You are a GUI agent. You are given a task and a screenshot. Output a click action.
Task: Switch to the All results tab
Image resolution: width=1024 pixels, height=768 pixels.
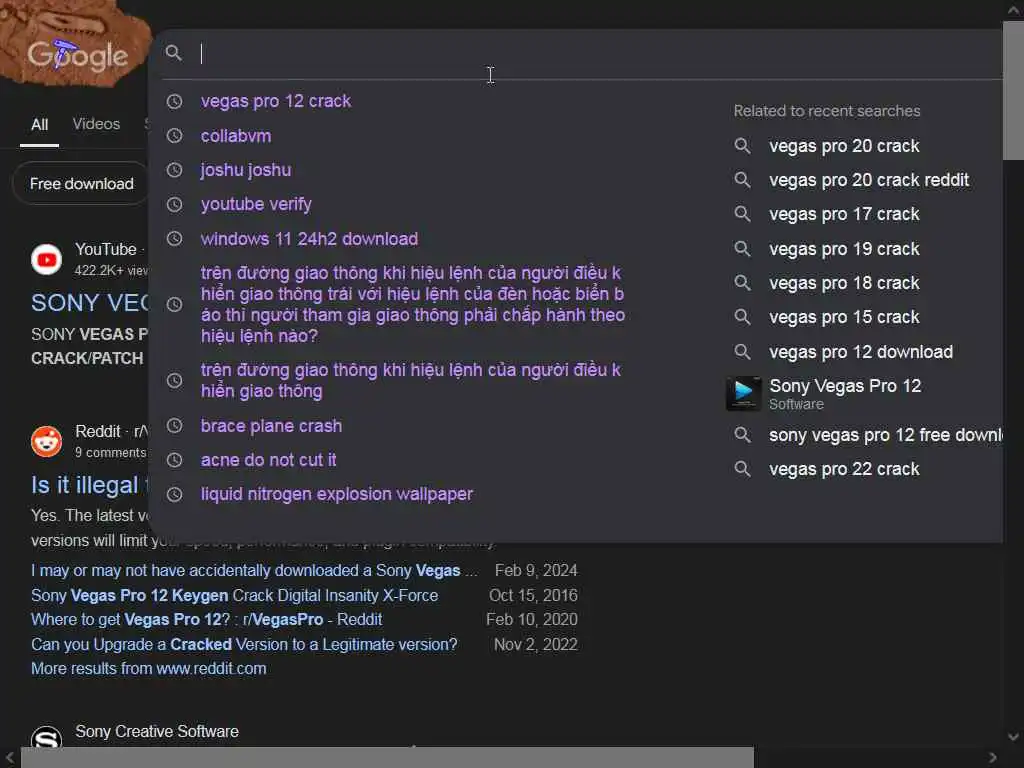click(39, 124)
